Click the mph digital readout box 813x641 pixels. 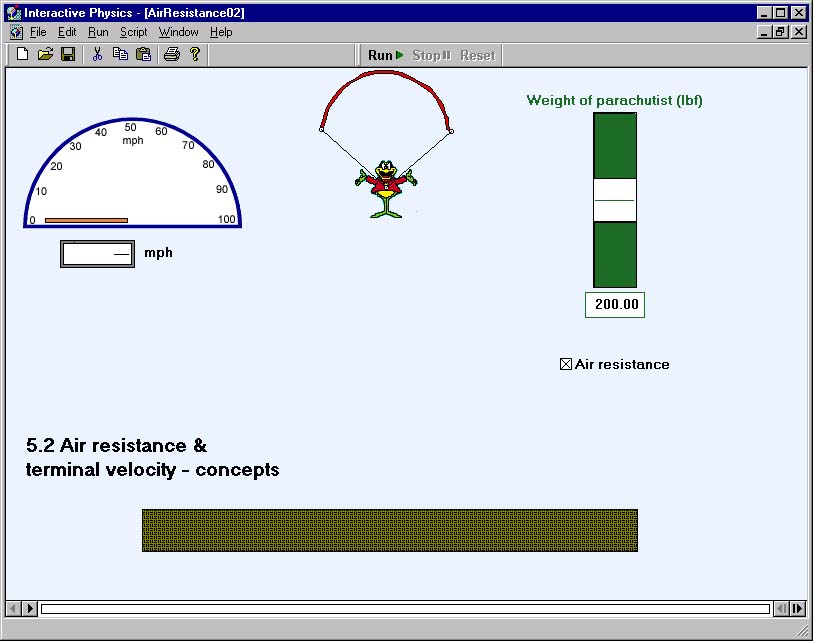[x=97, y=254]
